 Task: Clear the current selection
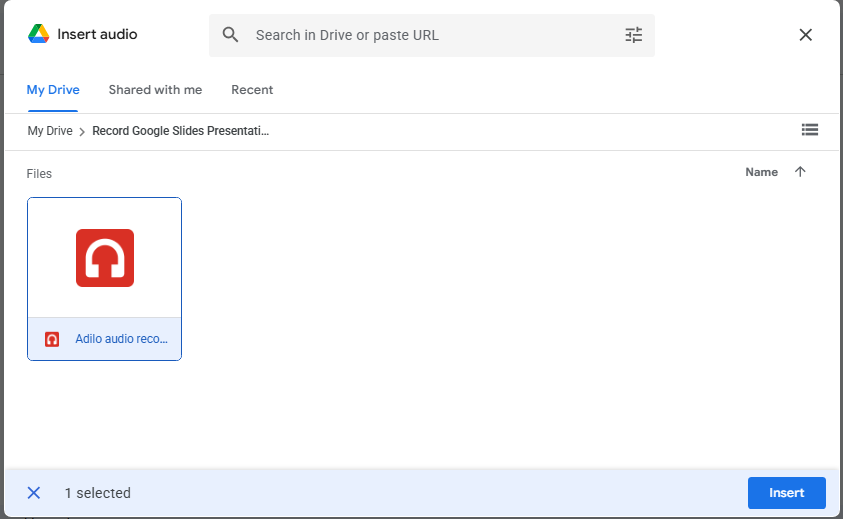(33, 493)
